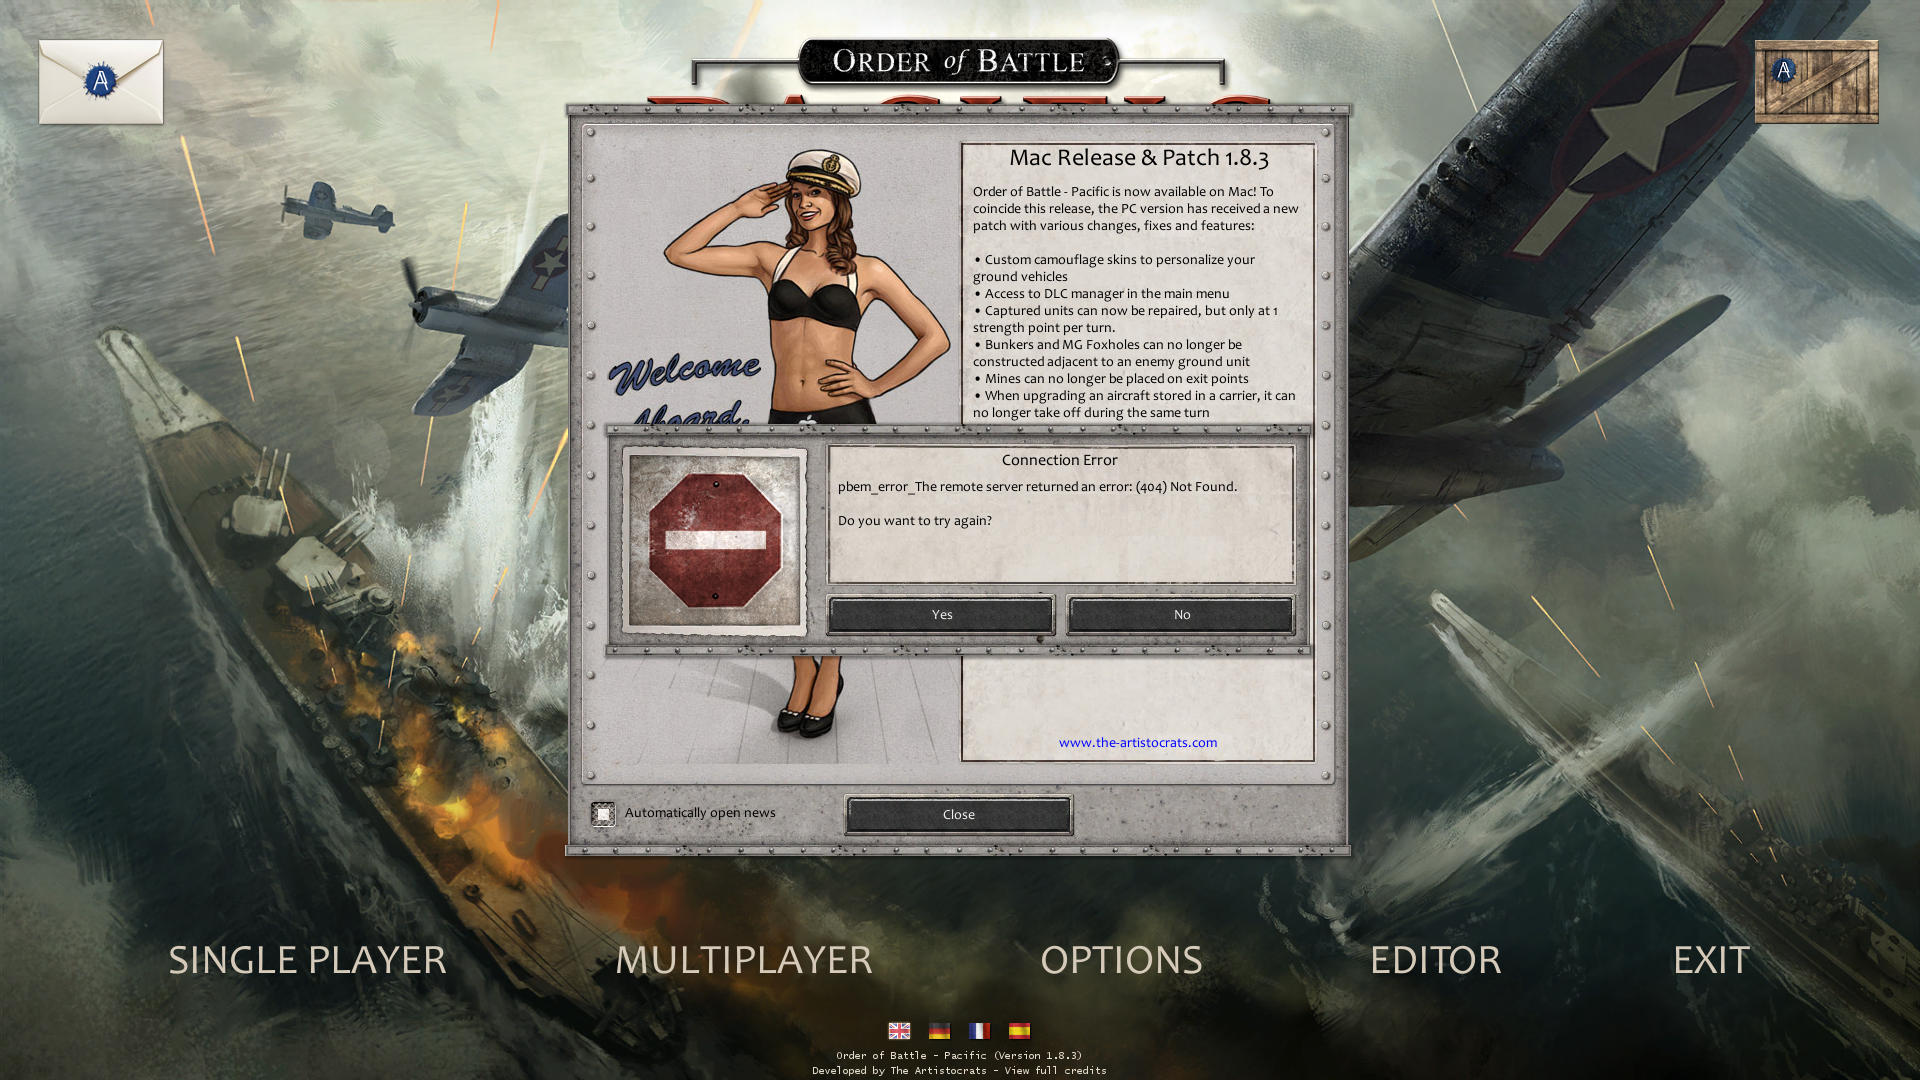Screen dimensions: 1920x1080
Task: Click the Mac Release & Patch 1.8.3 title
Action: (x=1138, y=158)
